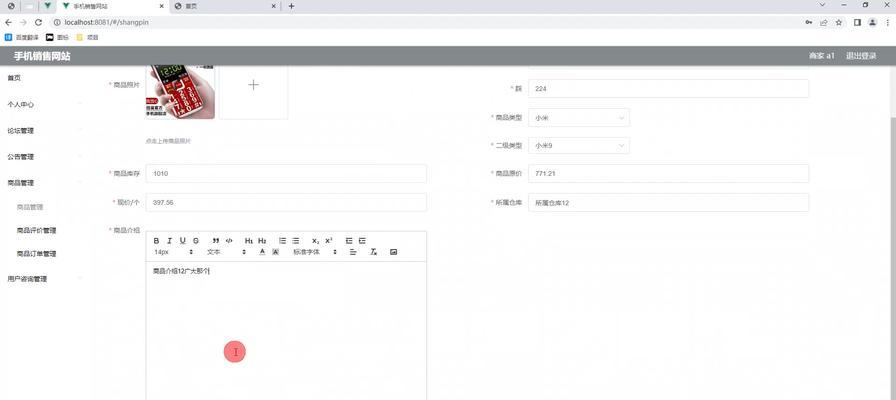This screenshot has width=896, height=400.
Task: Select the uploaded red phone photo
Action: click(x=181, y=91)
